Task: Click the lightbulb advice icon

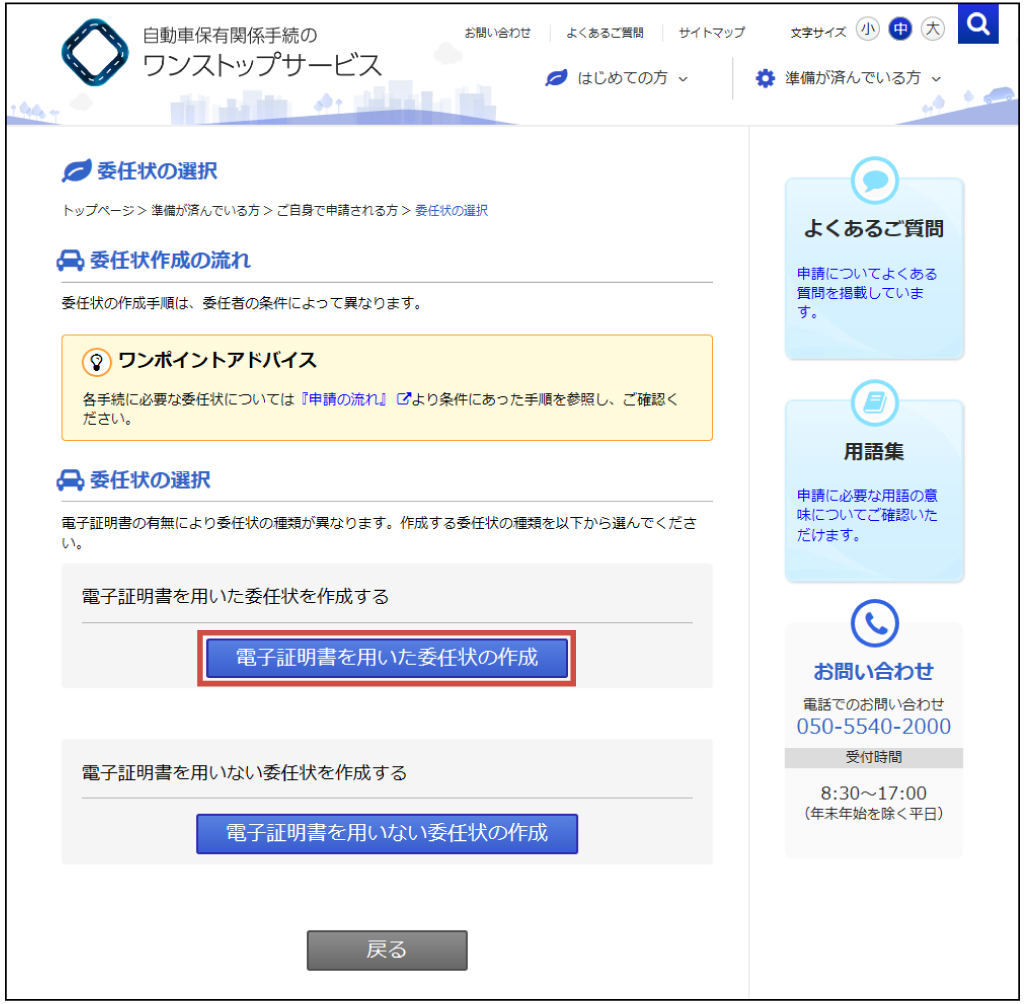Action: pyautogui.click(x=96, y=361)
